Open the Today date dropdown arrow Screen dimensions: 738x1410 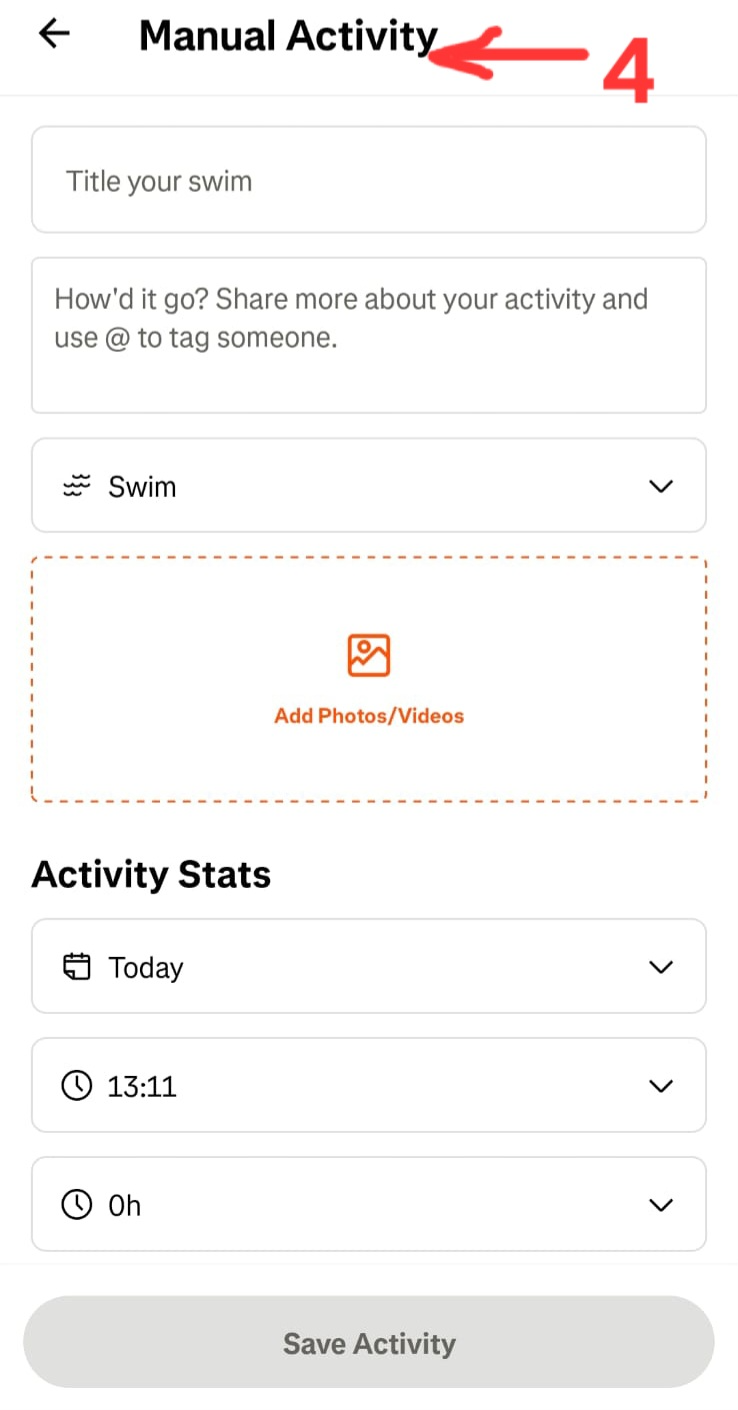click(661, 967)
